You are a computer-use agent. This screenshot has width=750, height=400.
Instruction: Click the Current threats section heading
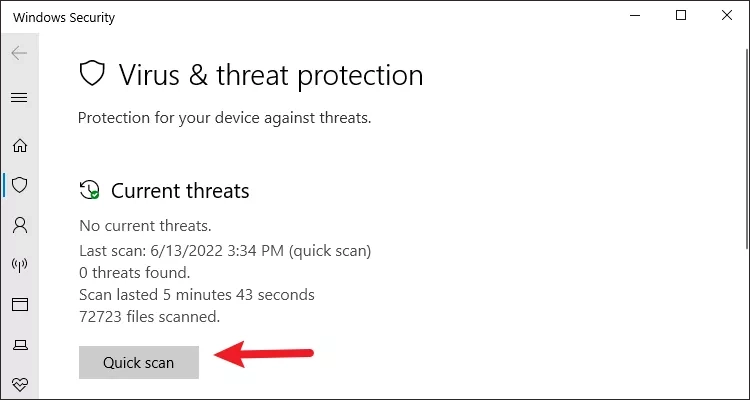180,190
